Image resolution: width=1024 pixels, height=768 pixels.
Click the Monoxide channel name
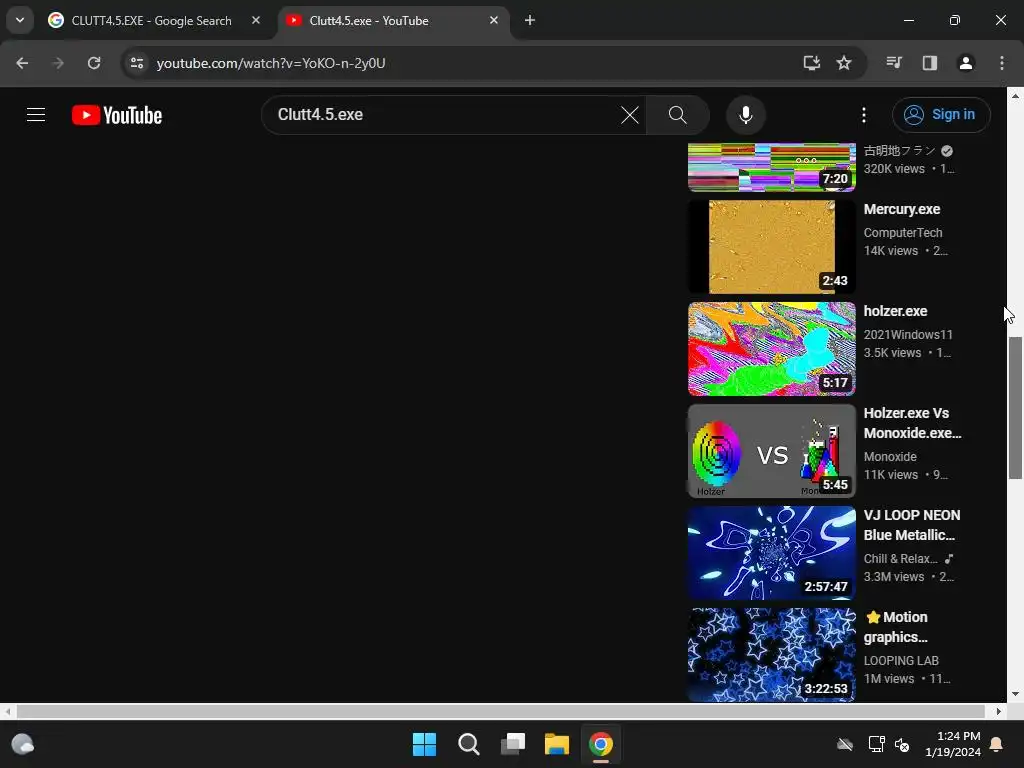point(890,456)
